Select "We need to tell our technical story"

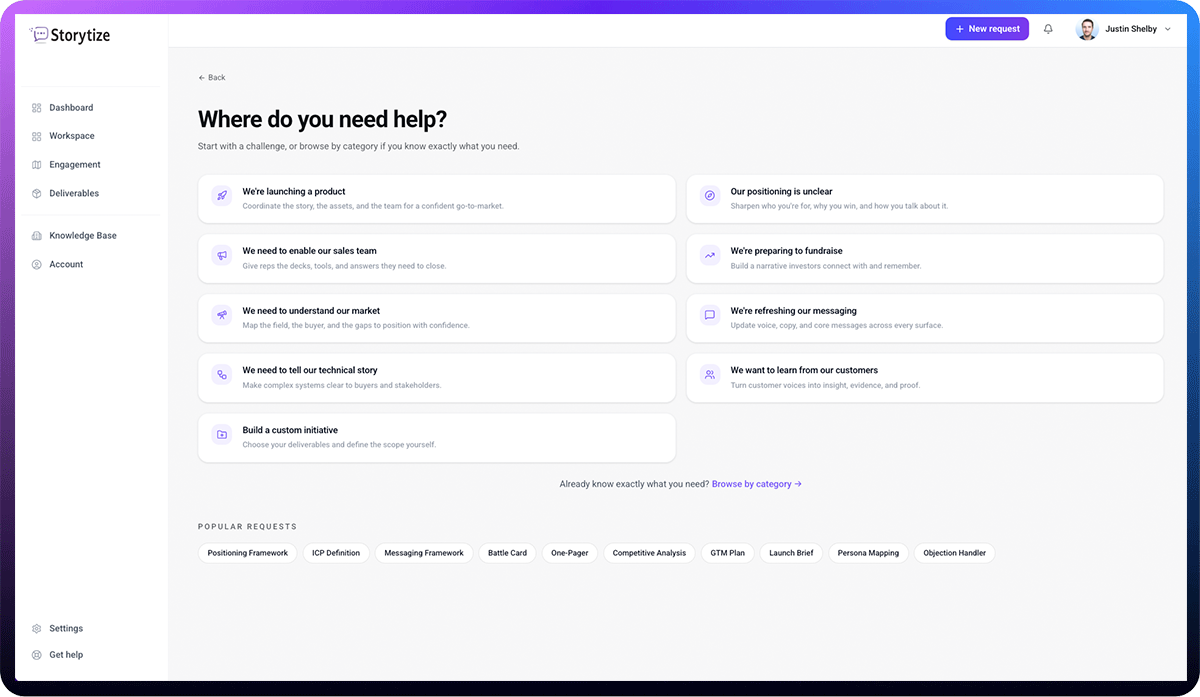click(x=310, y=370)
